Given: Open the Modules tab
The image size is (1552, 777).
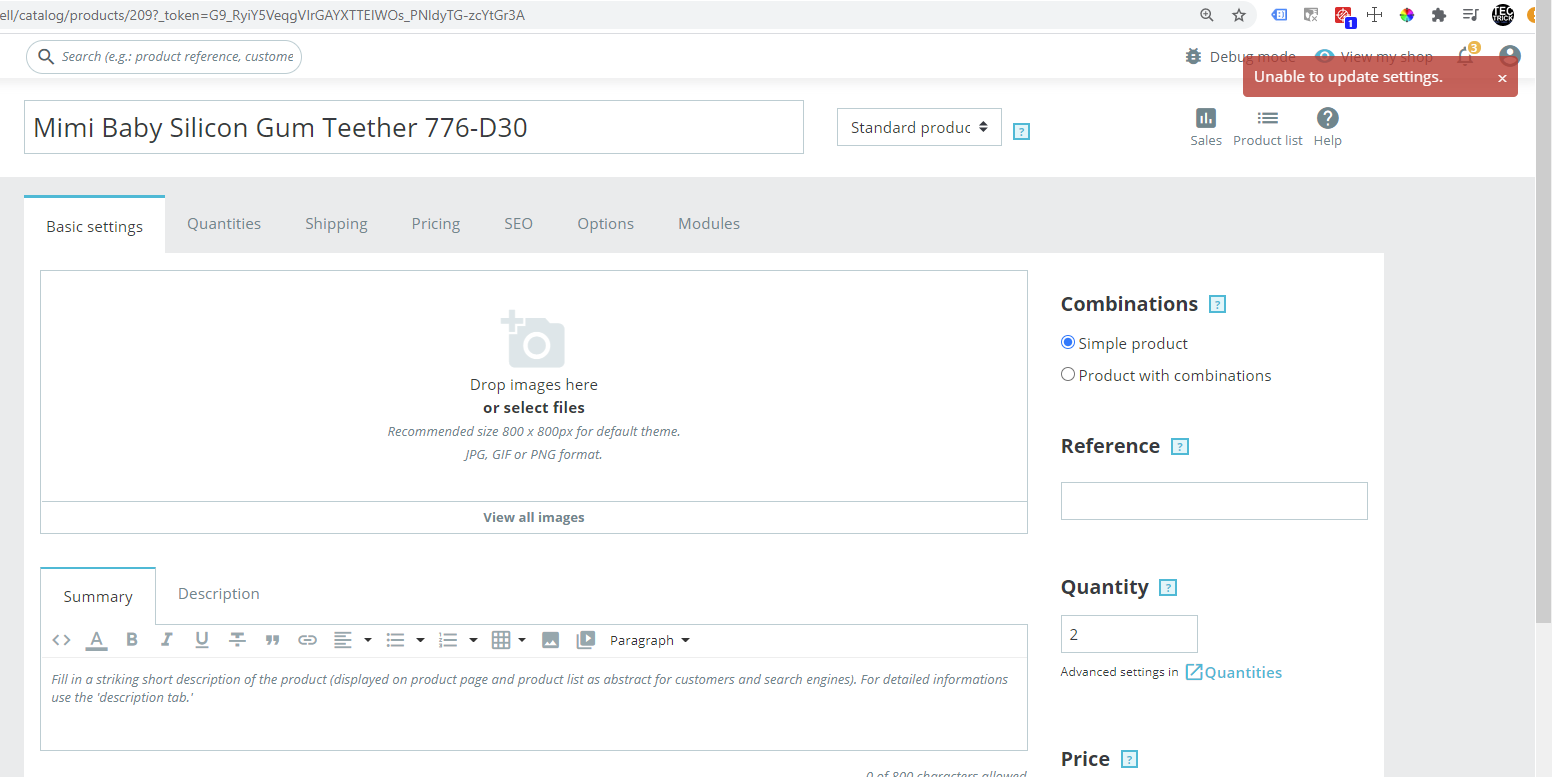Looking at the screenshot, I should point(709,224).
